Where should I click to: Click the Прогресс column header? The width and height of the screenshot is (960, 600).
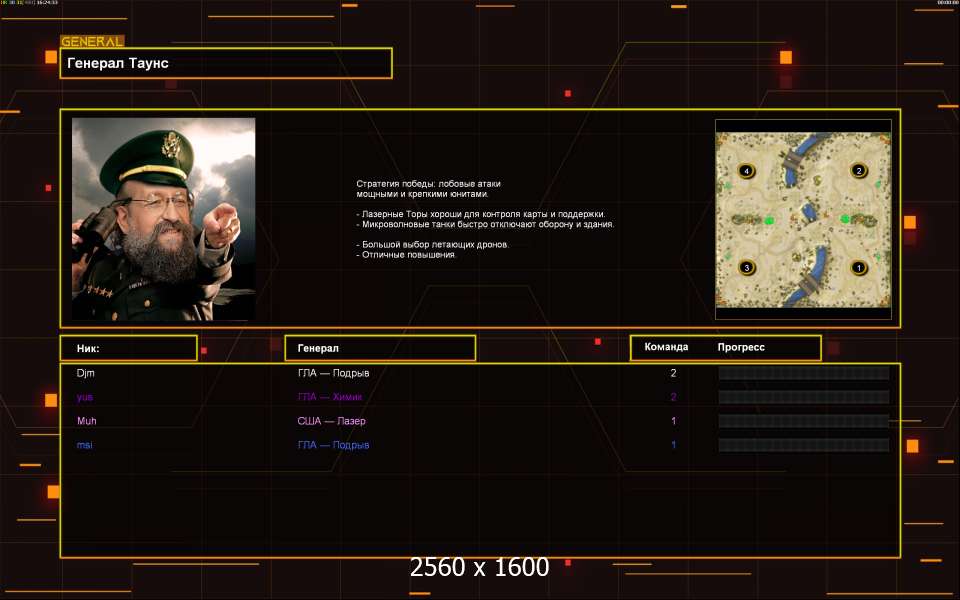pyautogui.click(x=741, y=348)
